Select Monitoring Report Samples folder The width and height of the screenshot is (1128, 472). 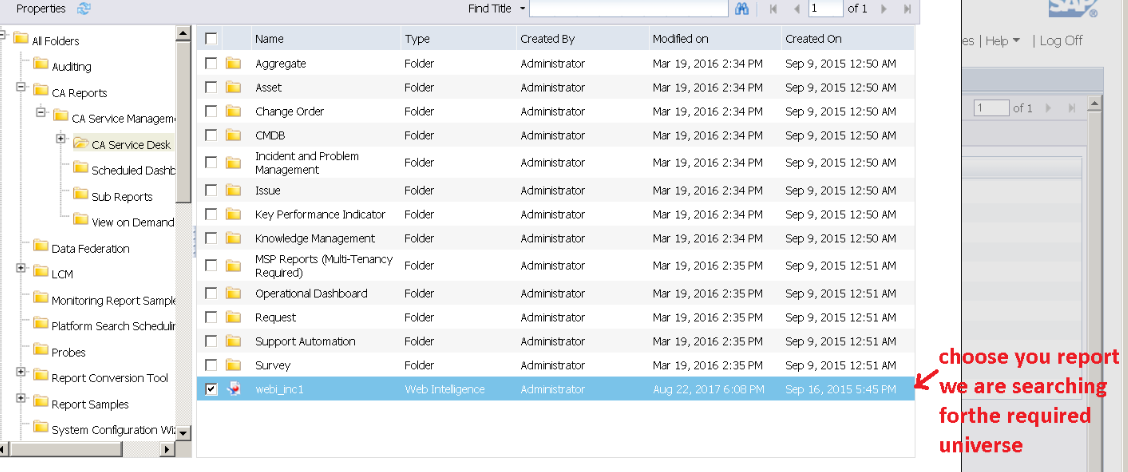point(114,301)
